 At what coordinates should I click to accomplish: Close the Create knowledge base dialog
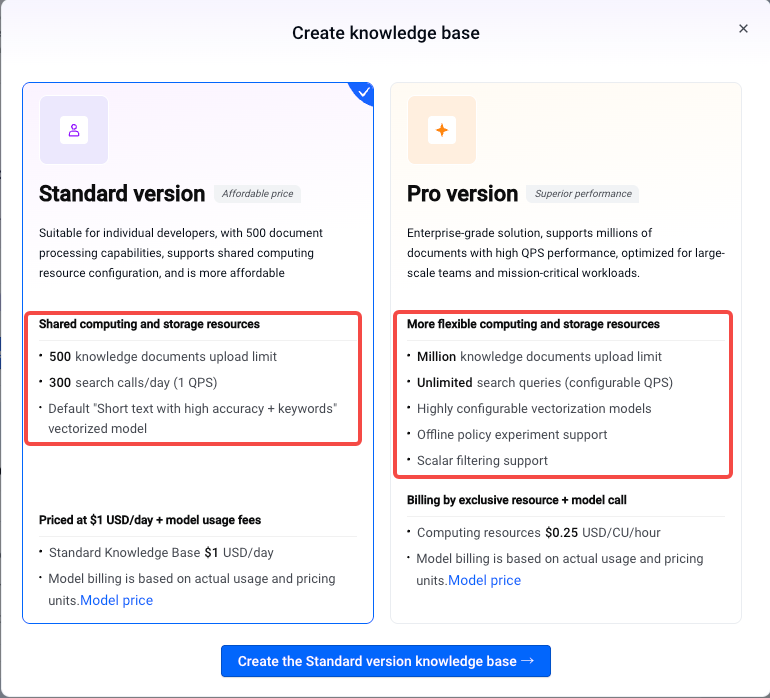[x=743, y=29]
